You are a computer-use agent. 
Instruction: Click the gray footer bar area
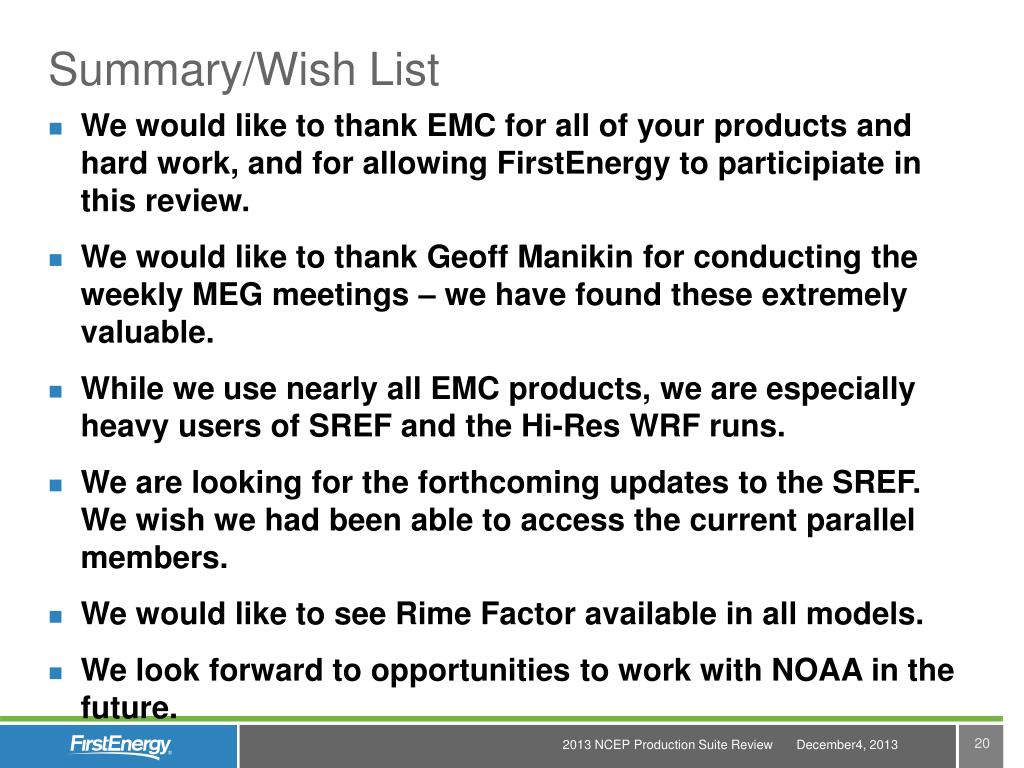[598, 746]
